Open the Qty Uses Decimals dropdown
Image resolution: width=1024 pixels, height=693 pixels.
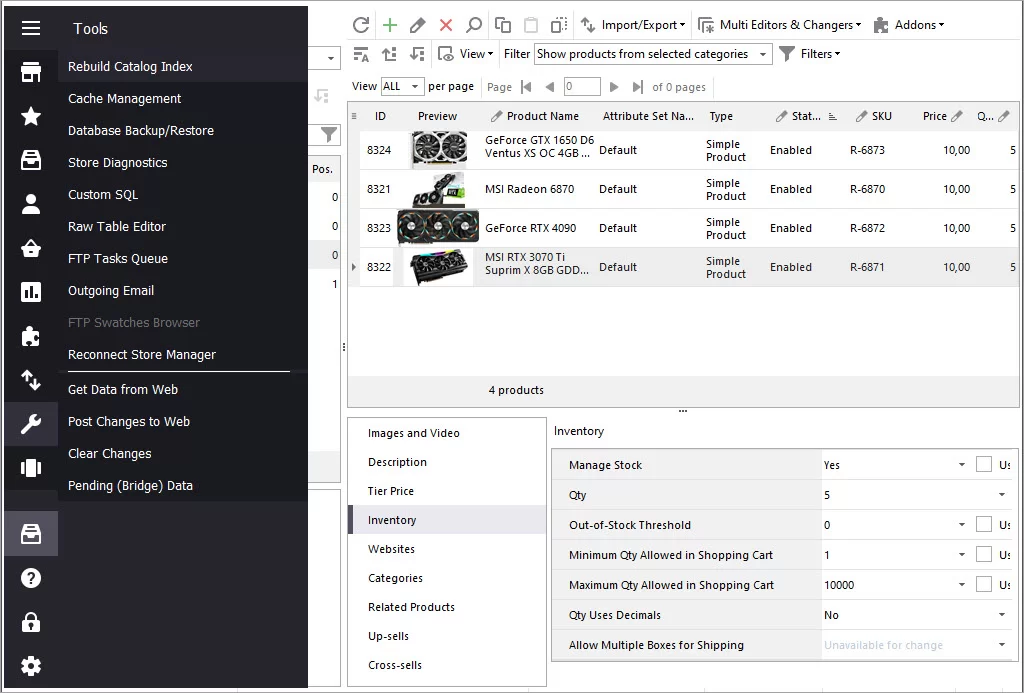pyautogui.click(x=916, y=615)
